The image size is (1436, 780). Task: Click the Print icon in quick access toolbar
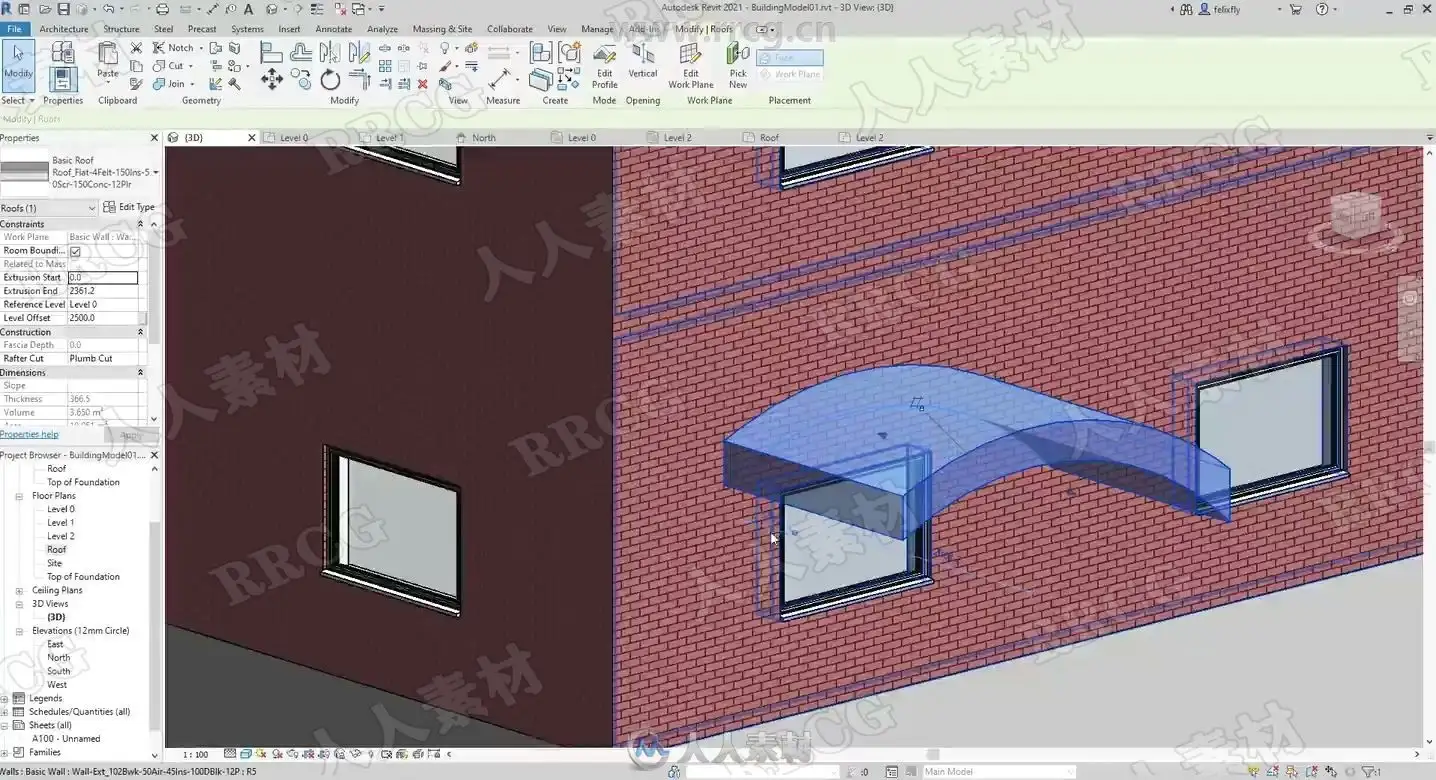[162, 9]
